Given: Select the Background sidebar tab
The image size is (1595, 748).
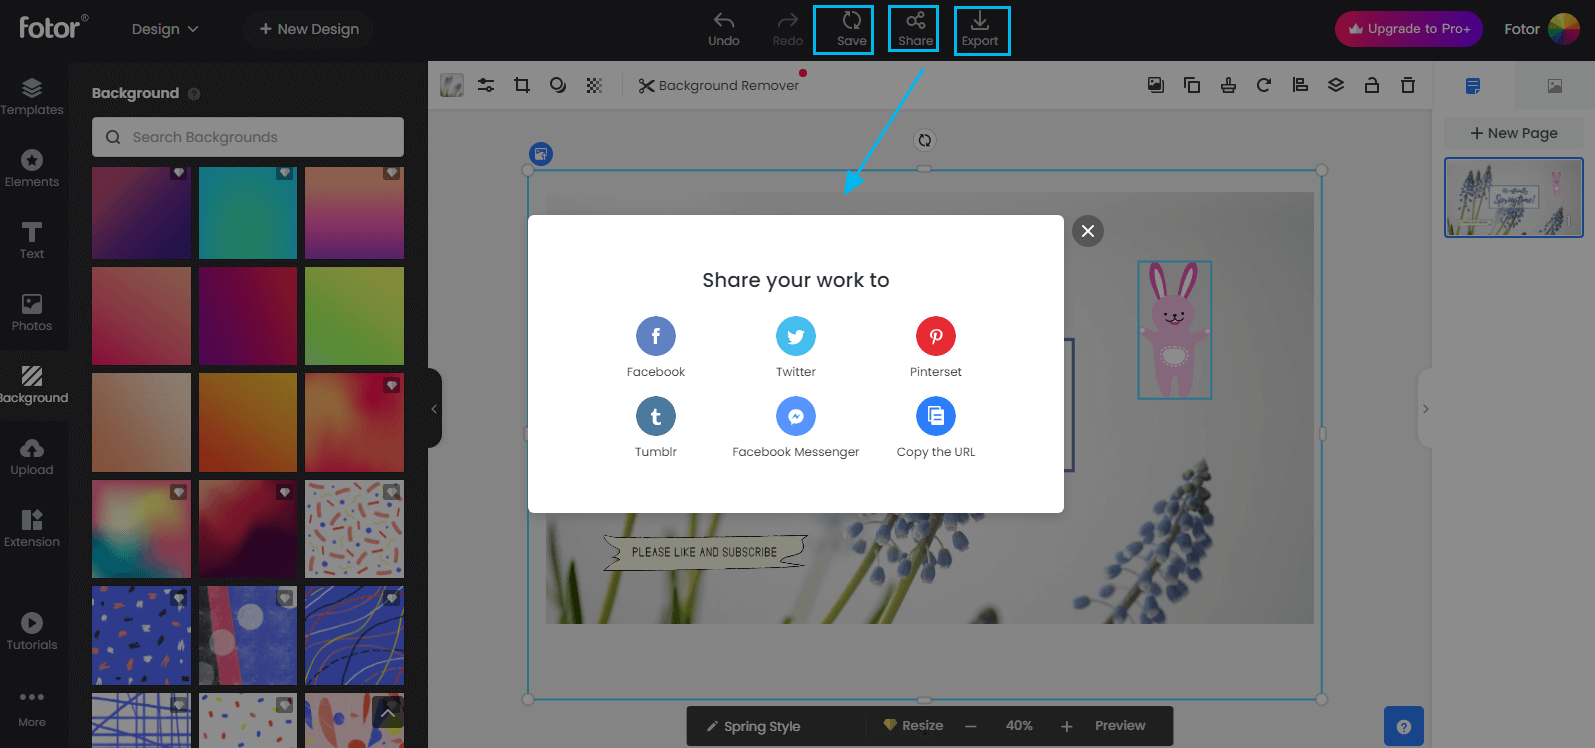Looking at the screenshot, I should [x=32, y=385].
